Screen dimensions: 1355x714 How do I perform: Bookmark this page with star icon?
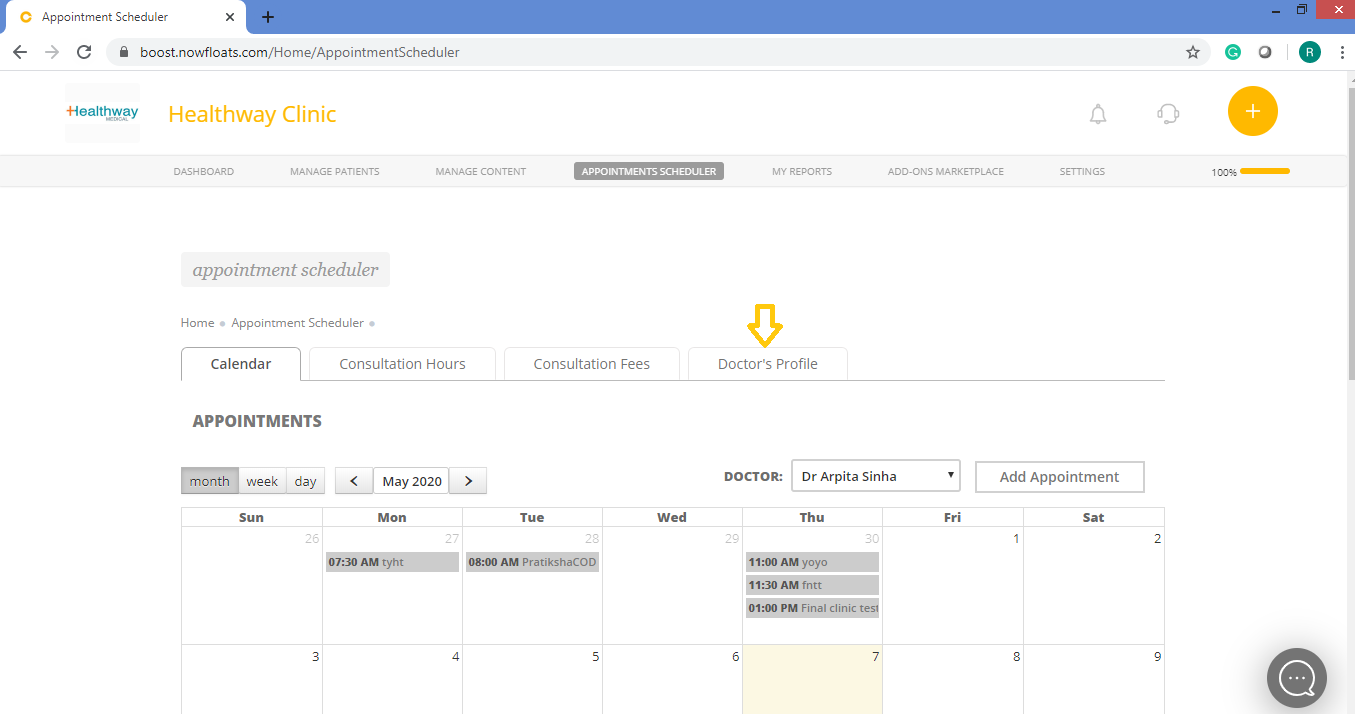(x=1192, y=52)
